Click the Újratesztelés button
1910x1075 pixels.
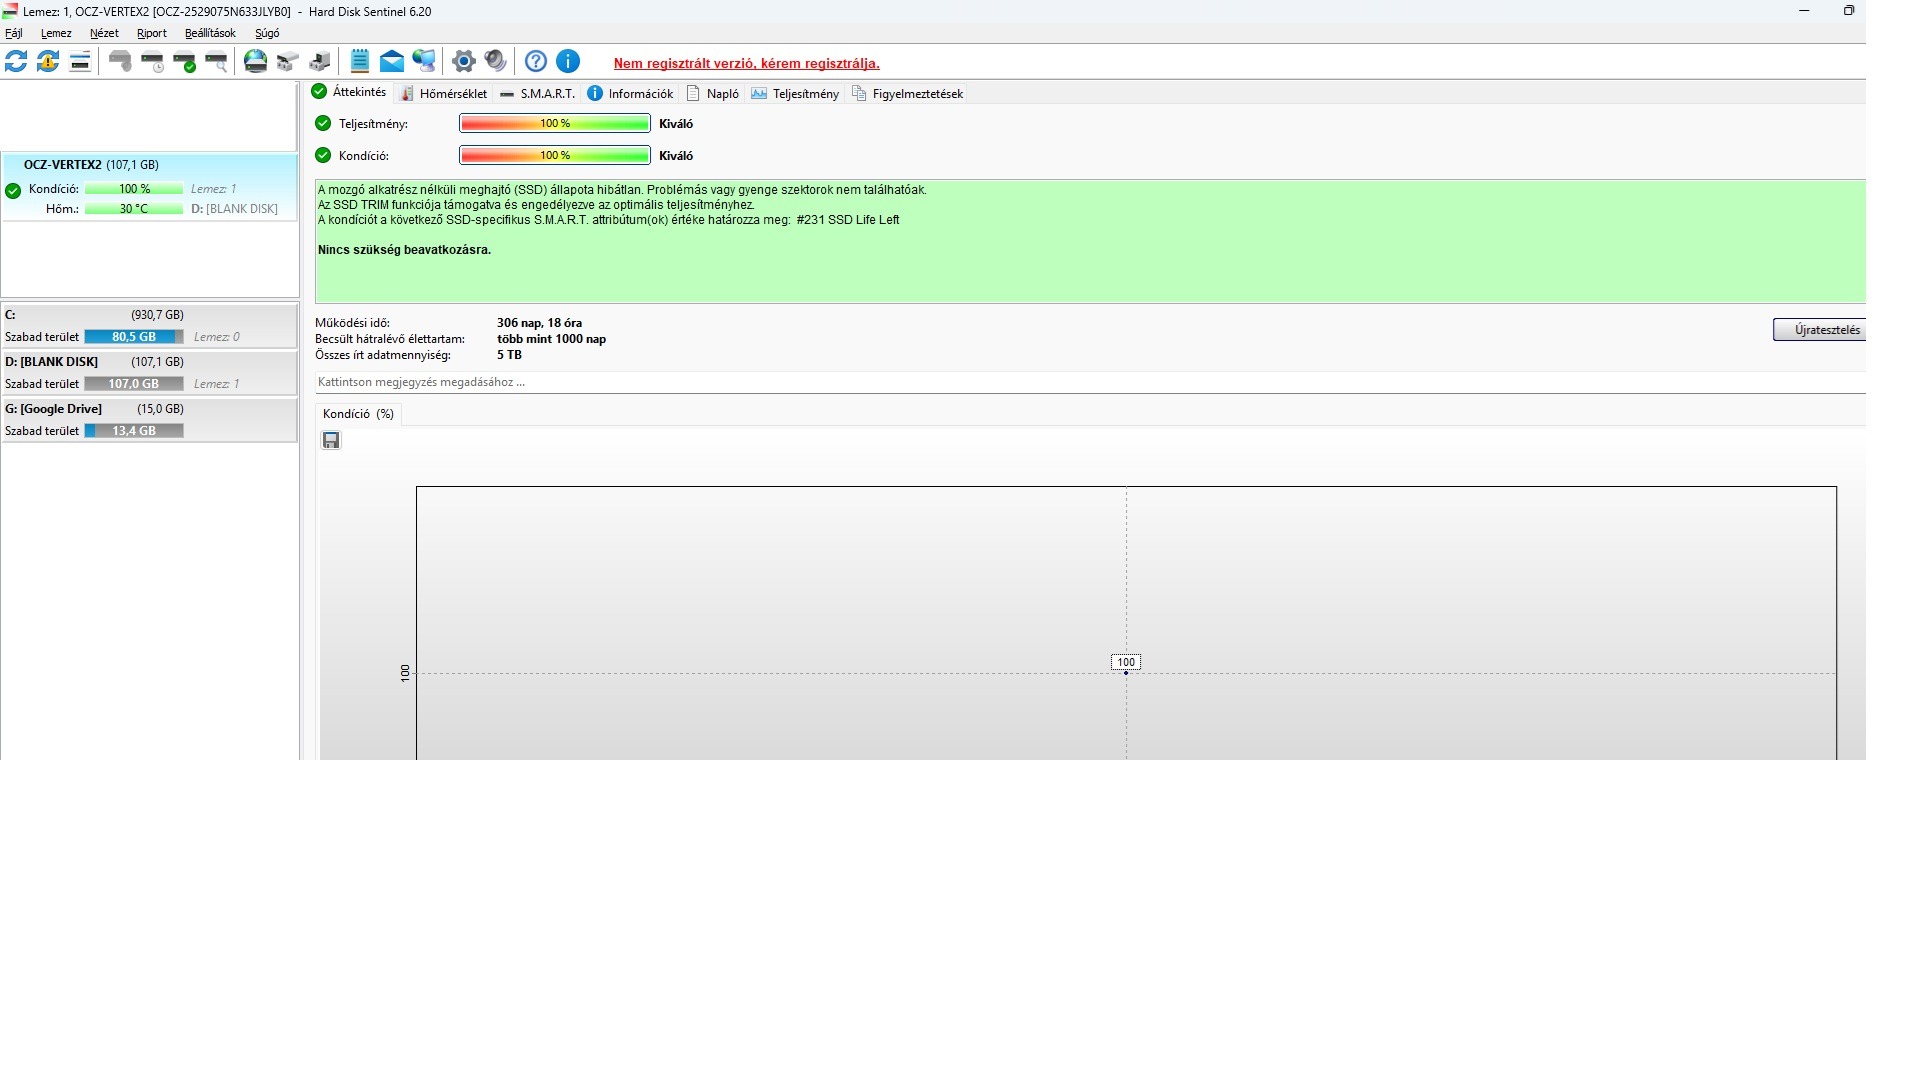coord(1819,330)
